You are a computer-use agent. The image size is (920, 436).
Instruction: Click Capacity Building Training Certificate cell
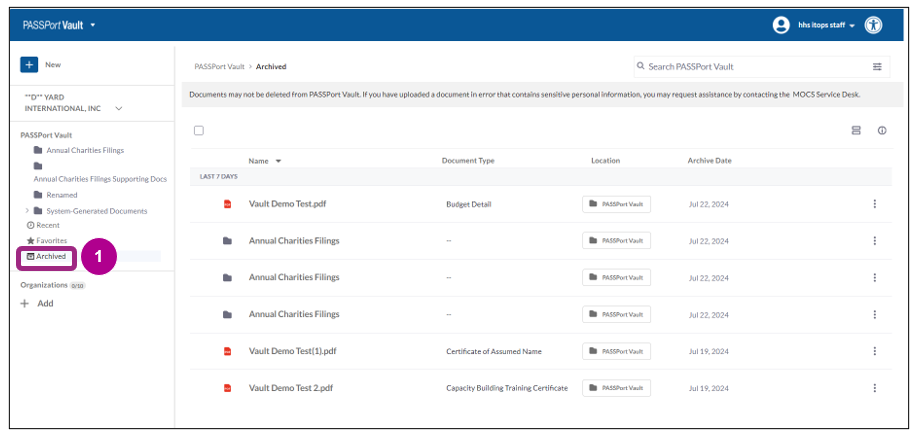[x=507, y=388]
